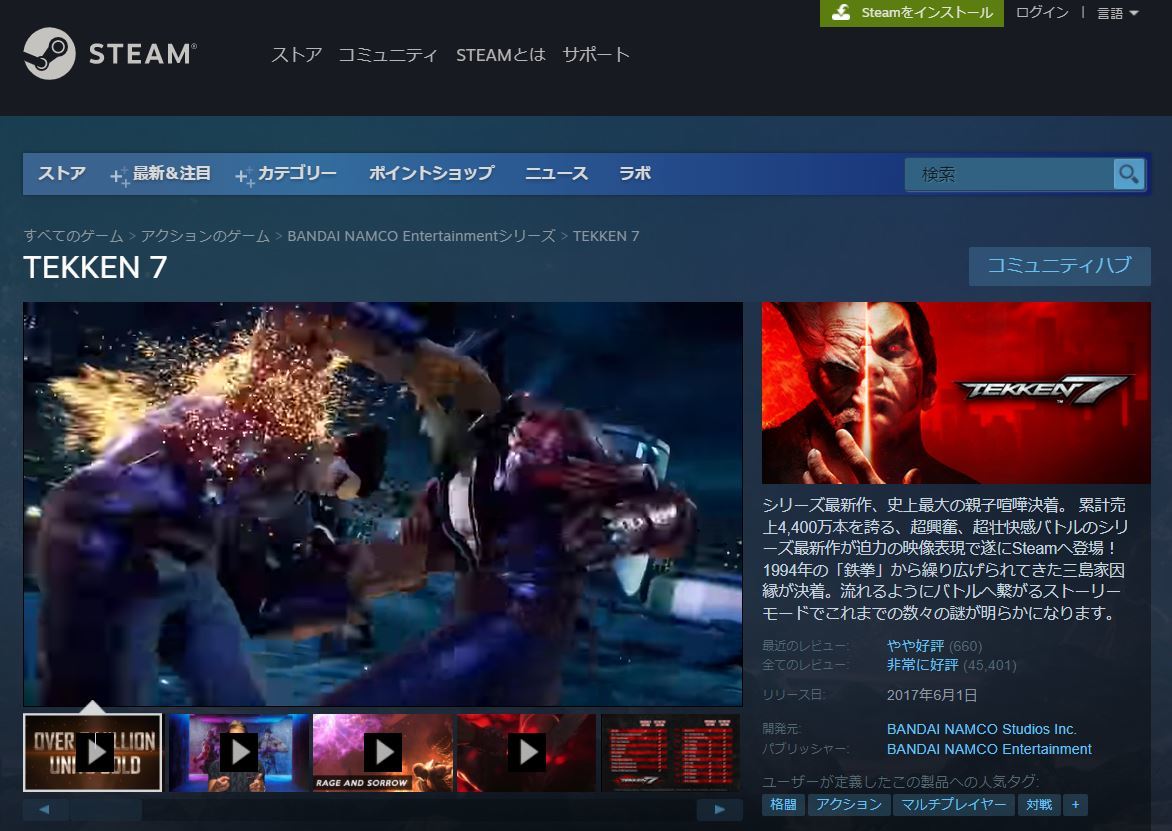Image resolution: width=1172 pixels, height=831 pixels.
Task: Click TEKKEN 7 breadcrumb link
Action: pyautogui.click(x=606, y=236)
